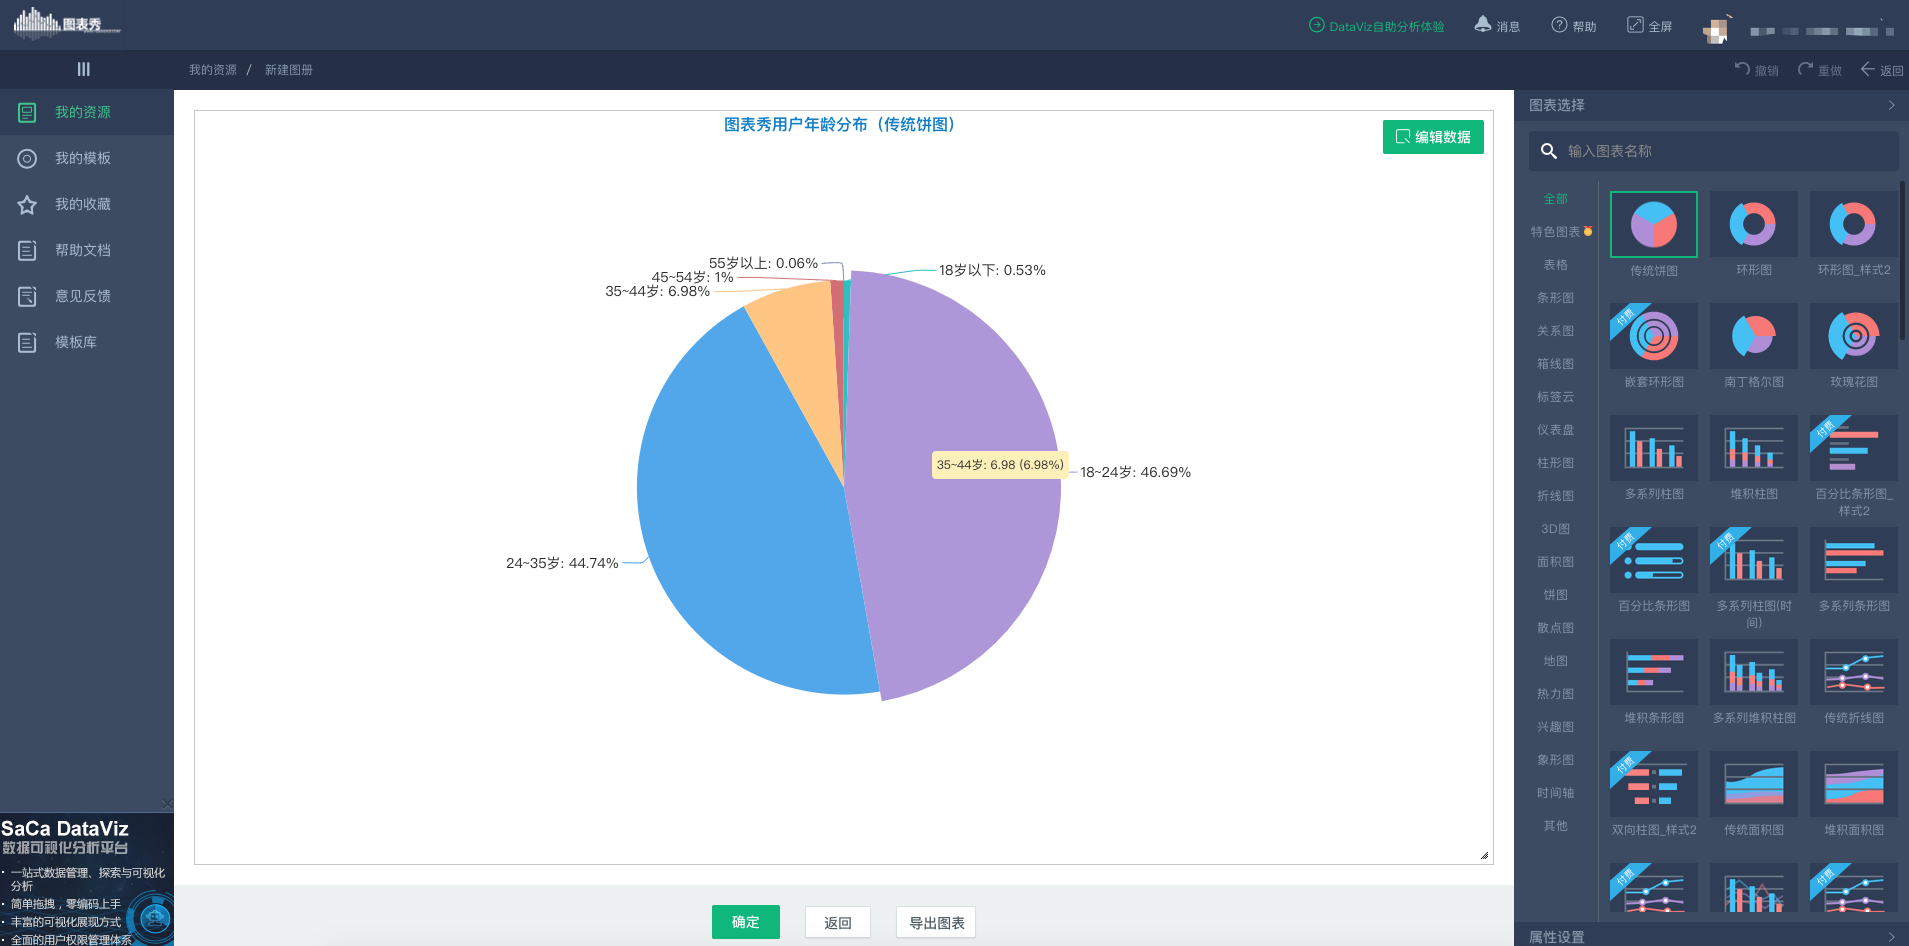Screen dimensions: 1909x946
Task: Pick the 南丁格尔图 chart icon
Action: [x=1753, y=337]
